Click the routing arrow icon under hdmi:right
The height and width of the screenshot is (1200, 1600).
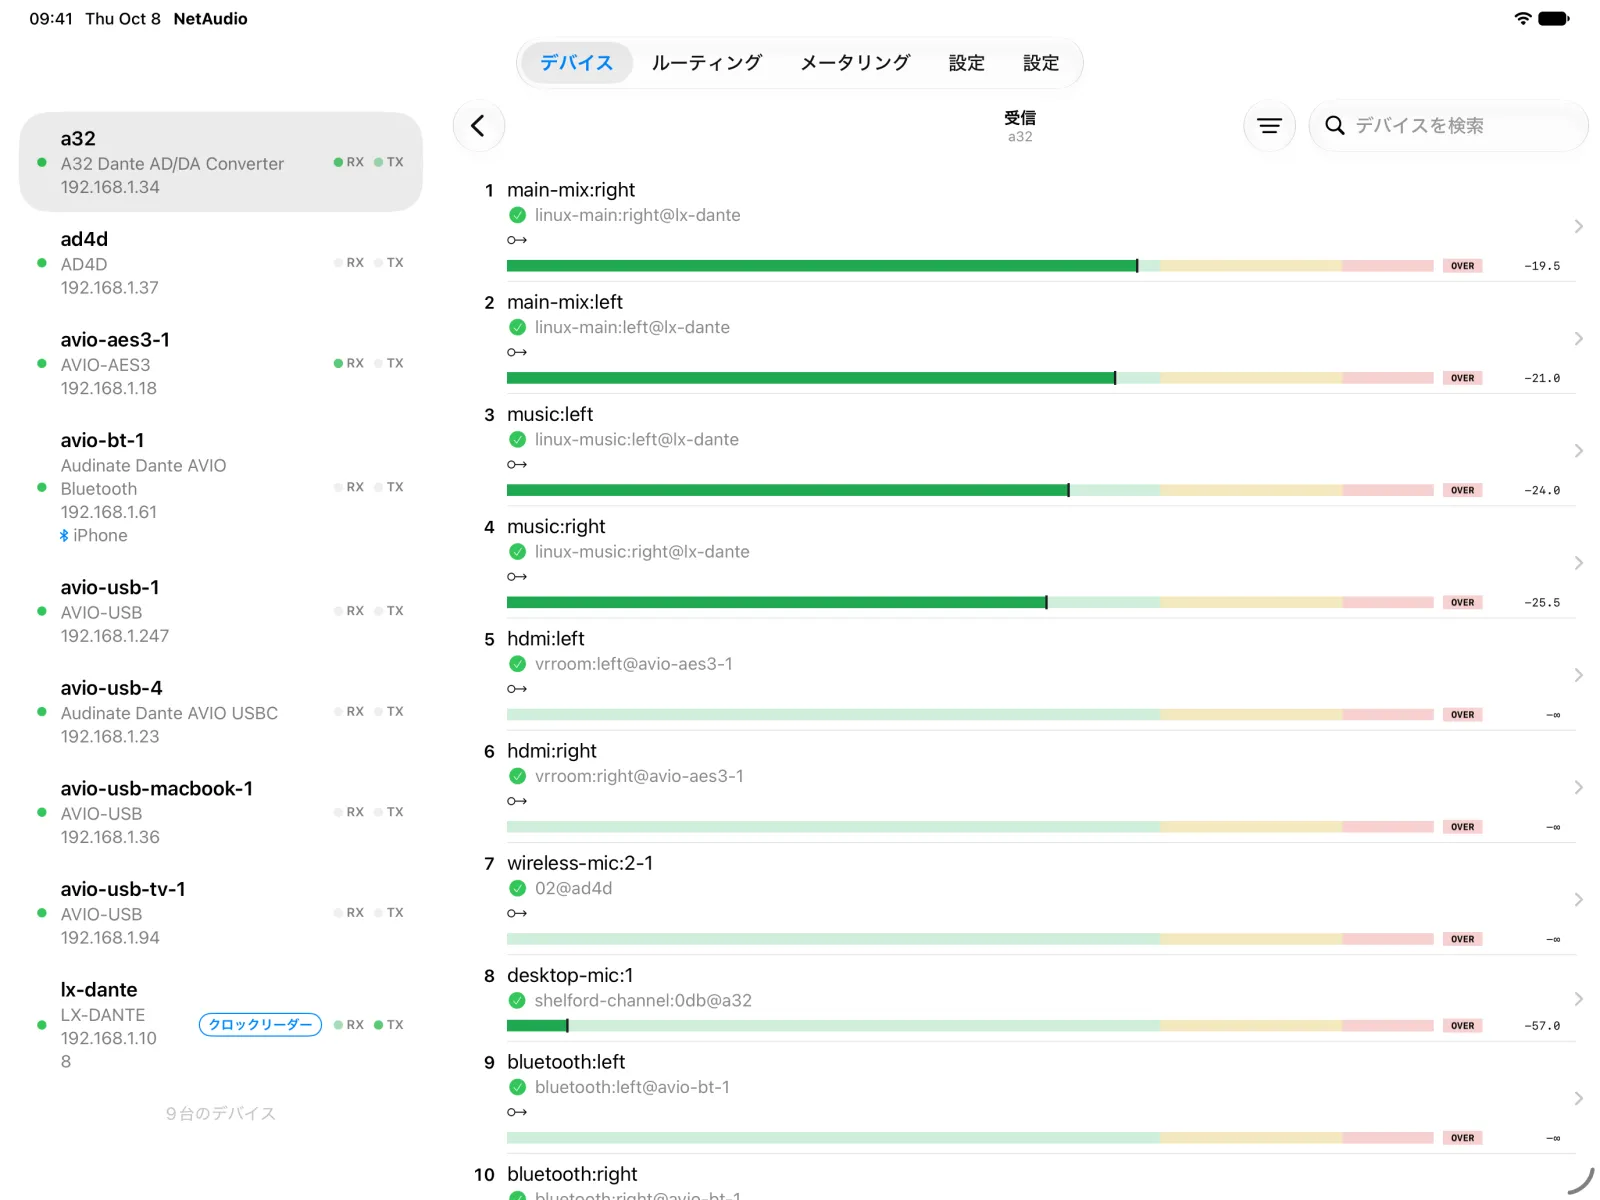click(x=517, y=801)
